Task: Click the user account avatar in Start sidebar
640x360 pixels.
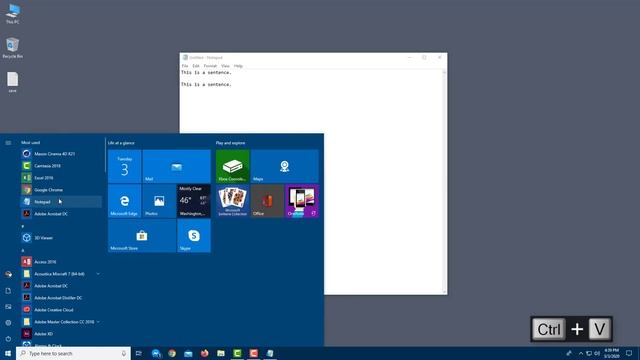Action: click(8, 274)
